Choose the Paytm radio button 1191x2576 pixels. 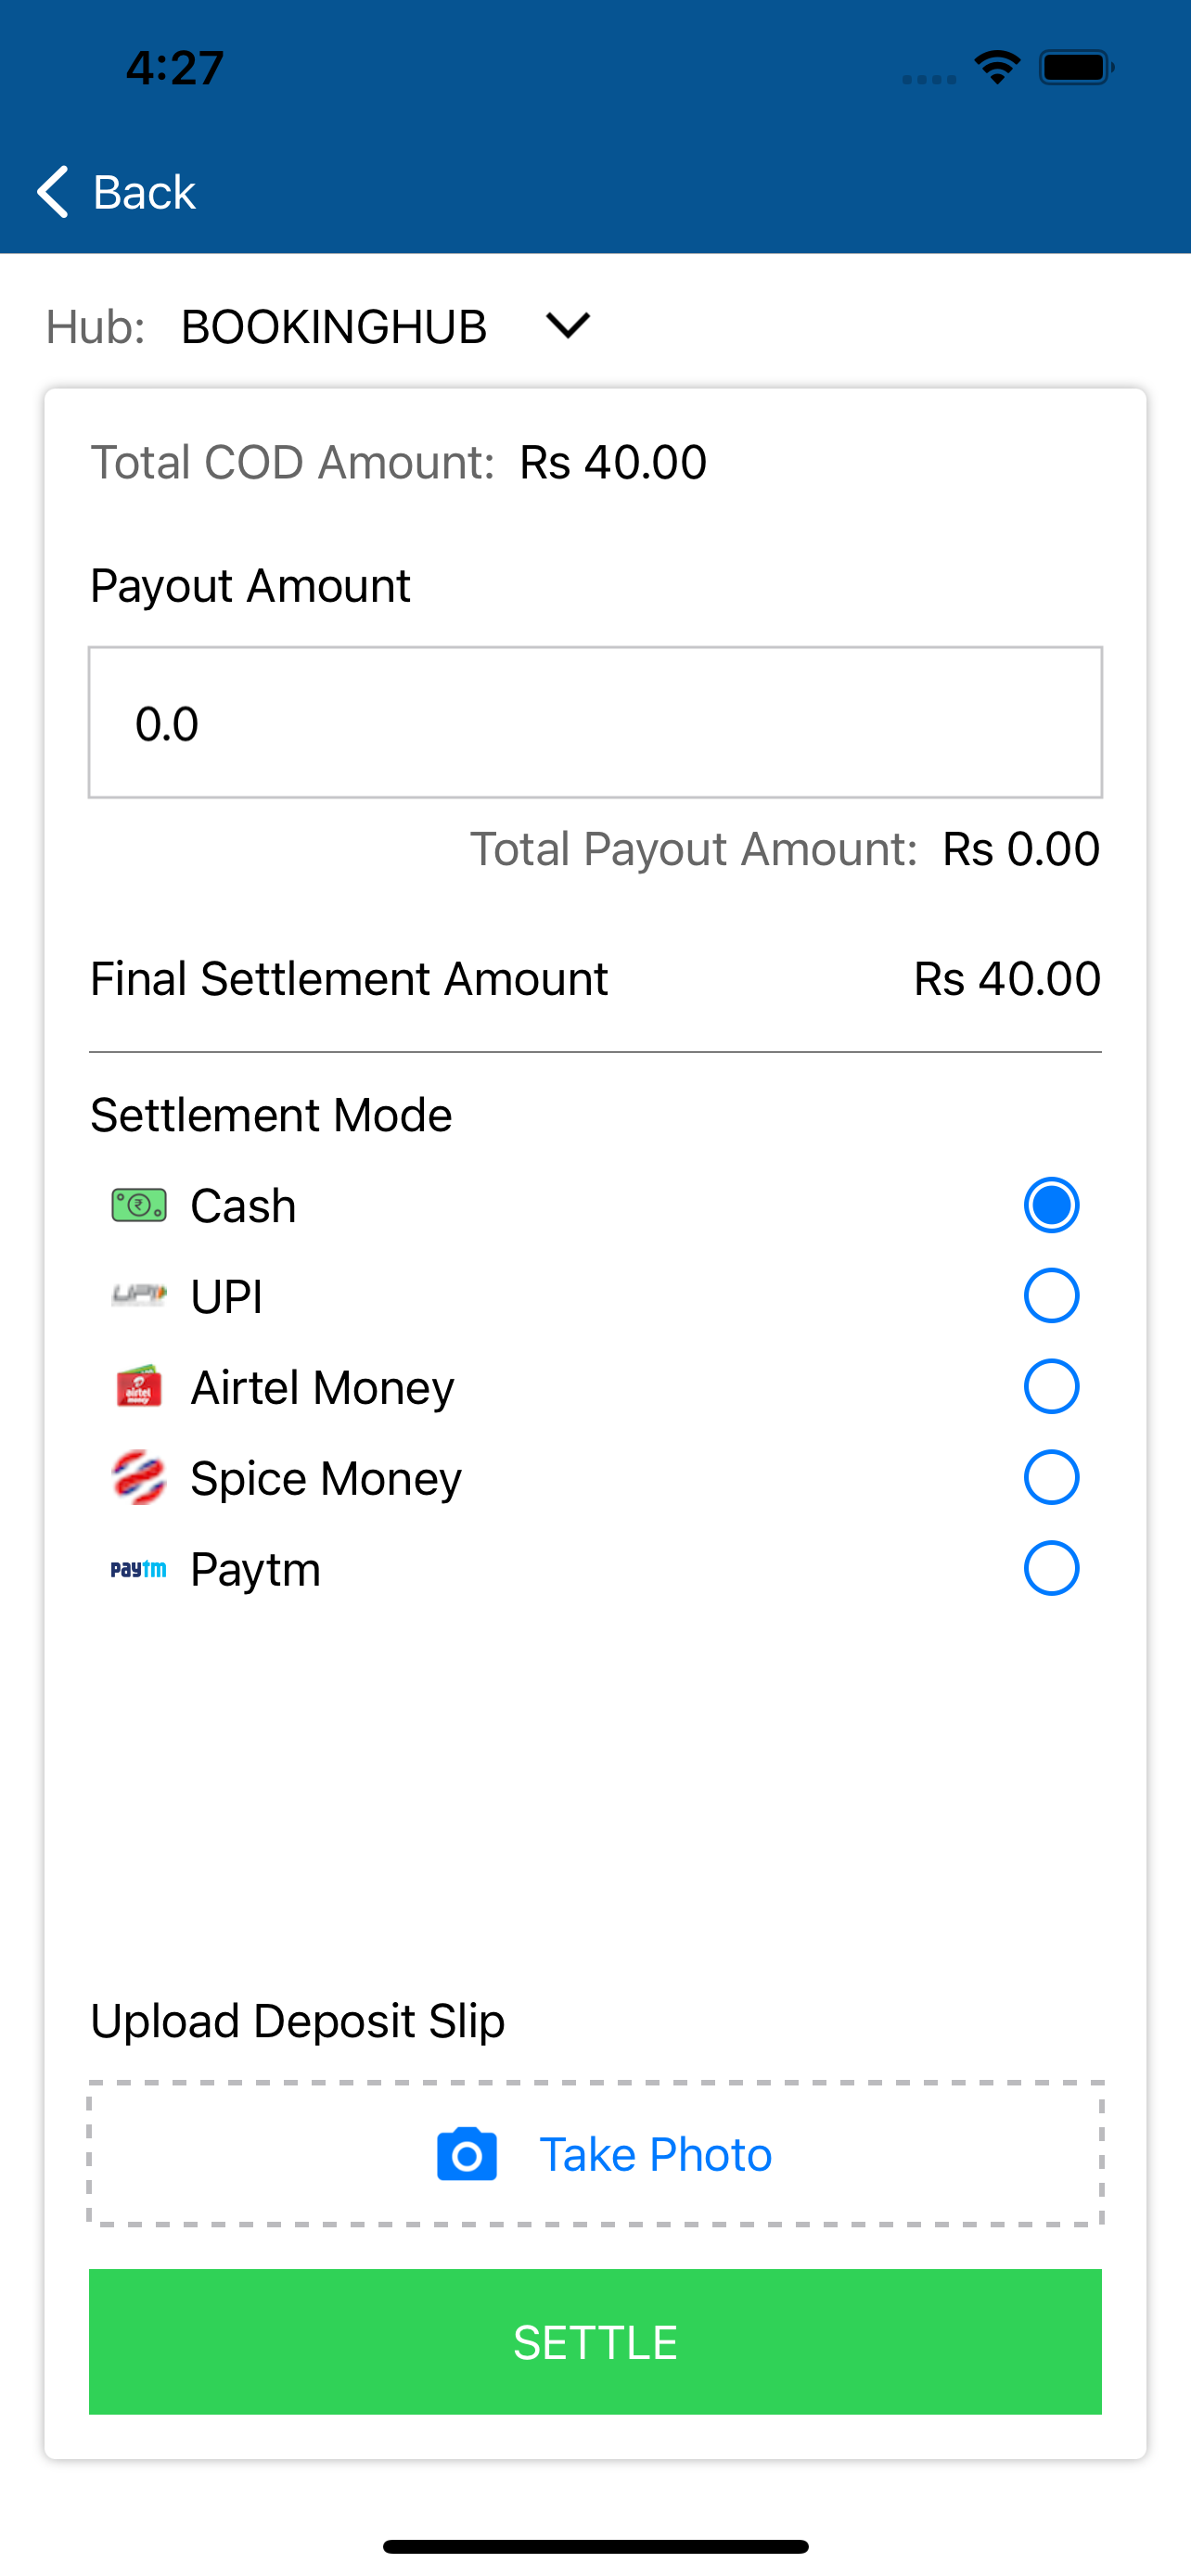point(1051,1568)
